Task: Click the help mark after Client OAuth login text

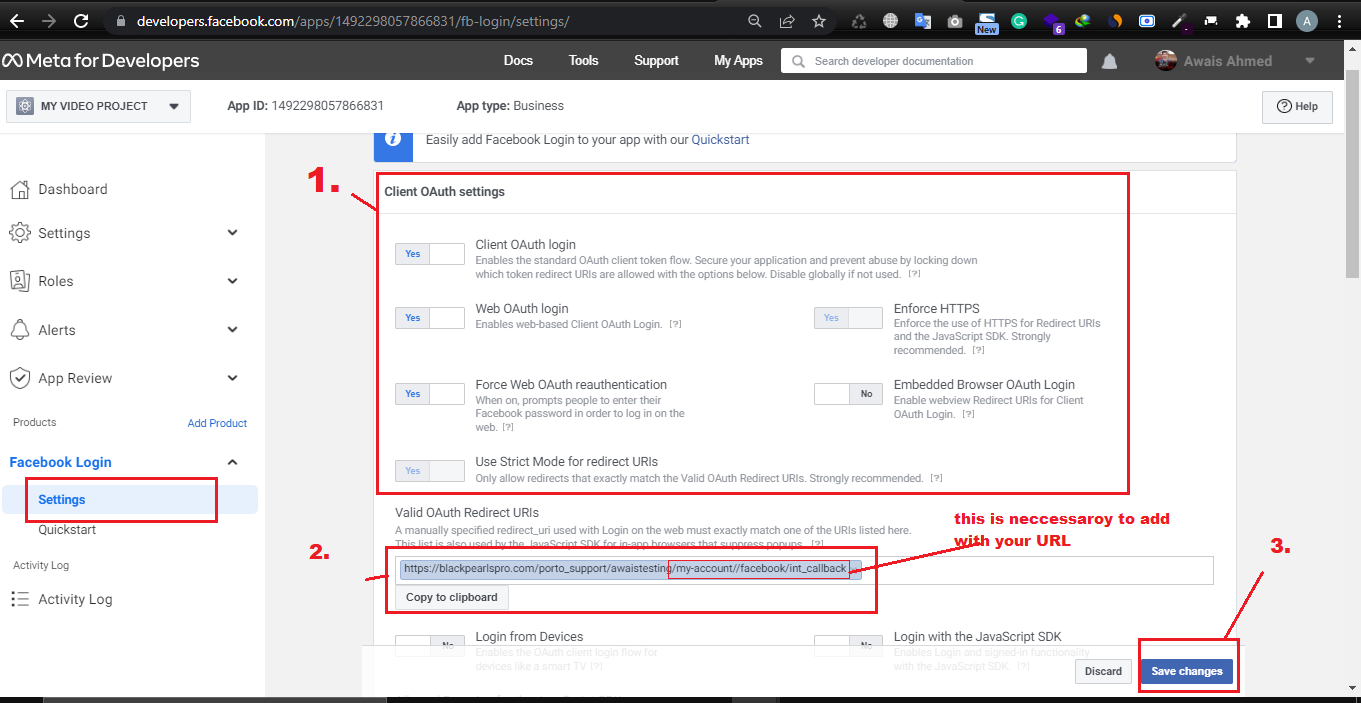Action: (x=914, y=274)
